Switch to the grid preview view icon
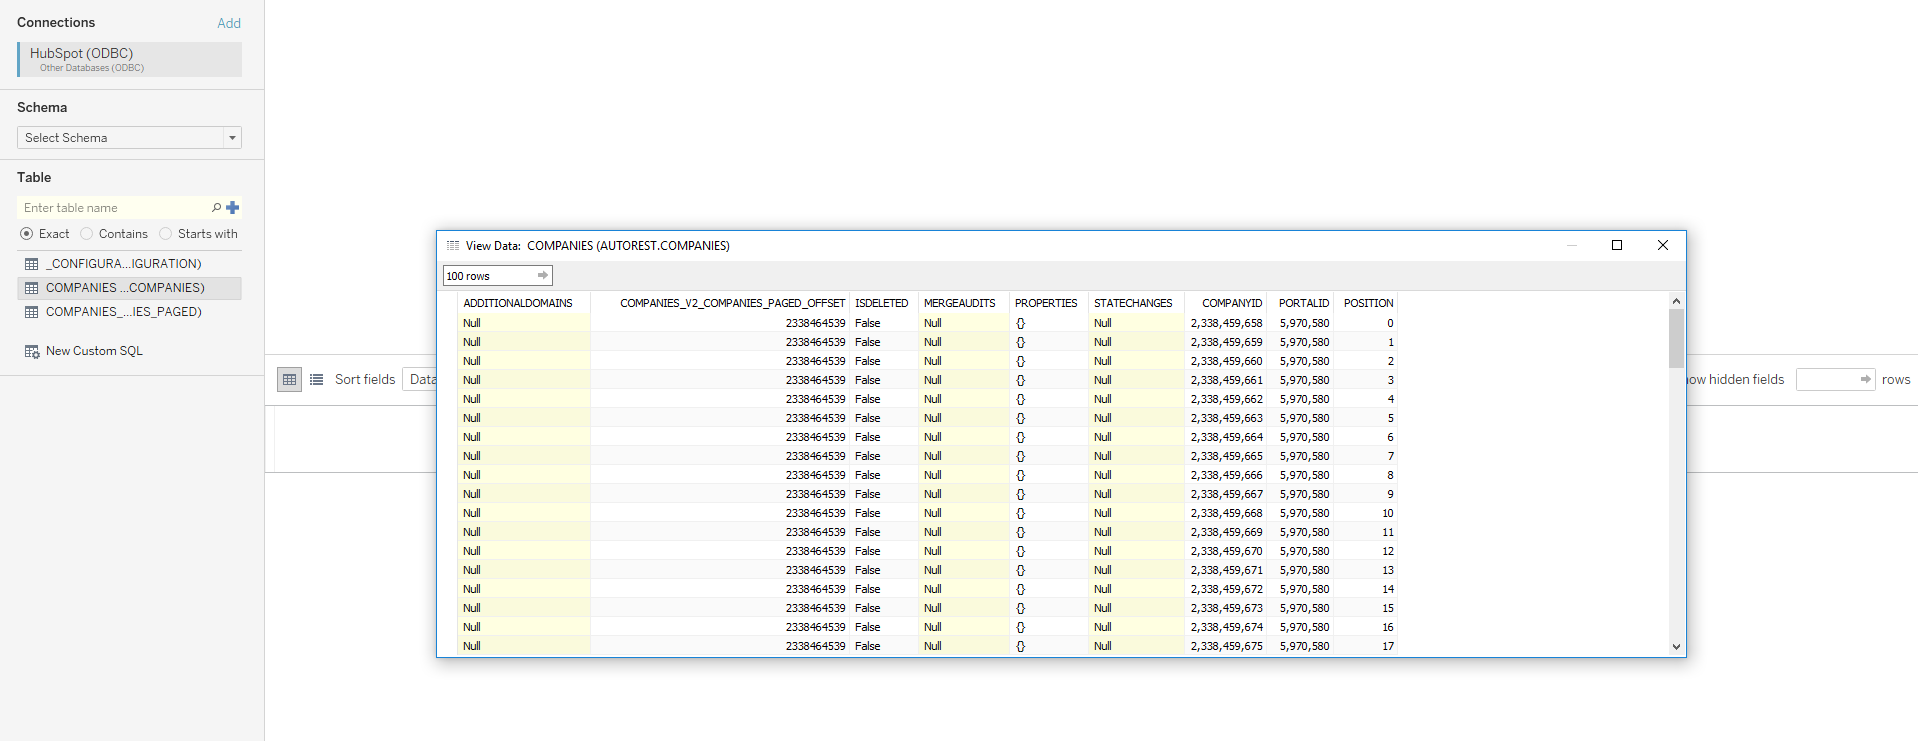Image resolution: width=1918 pixels, height=741 pixels. [289, 380]
